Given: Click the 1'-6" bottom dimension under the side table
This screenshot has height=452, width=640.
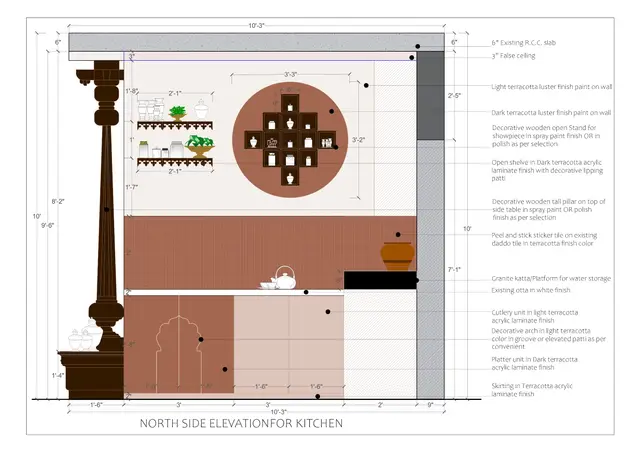Looking at the screenshot, I should point(96,405).
